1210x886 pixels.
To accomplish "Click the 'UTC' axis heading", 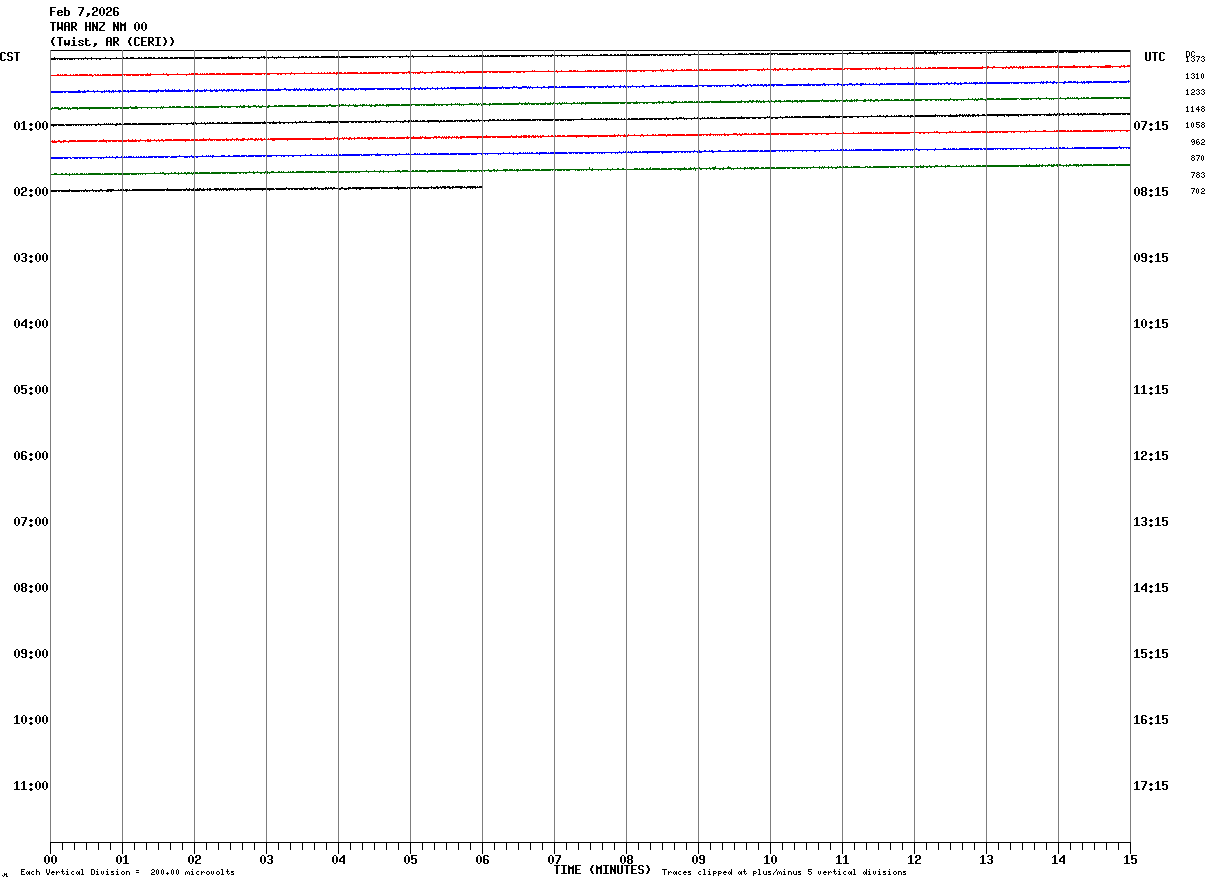I will (1155, 57).
